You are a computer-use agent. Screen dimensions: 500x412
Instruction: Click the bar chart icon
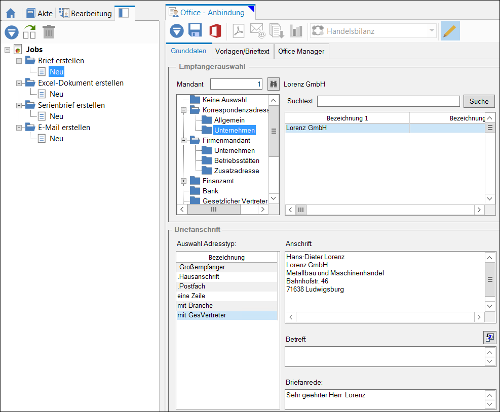[x=296, y=31]
